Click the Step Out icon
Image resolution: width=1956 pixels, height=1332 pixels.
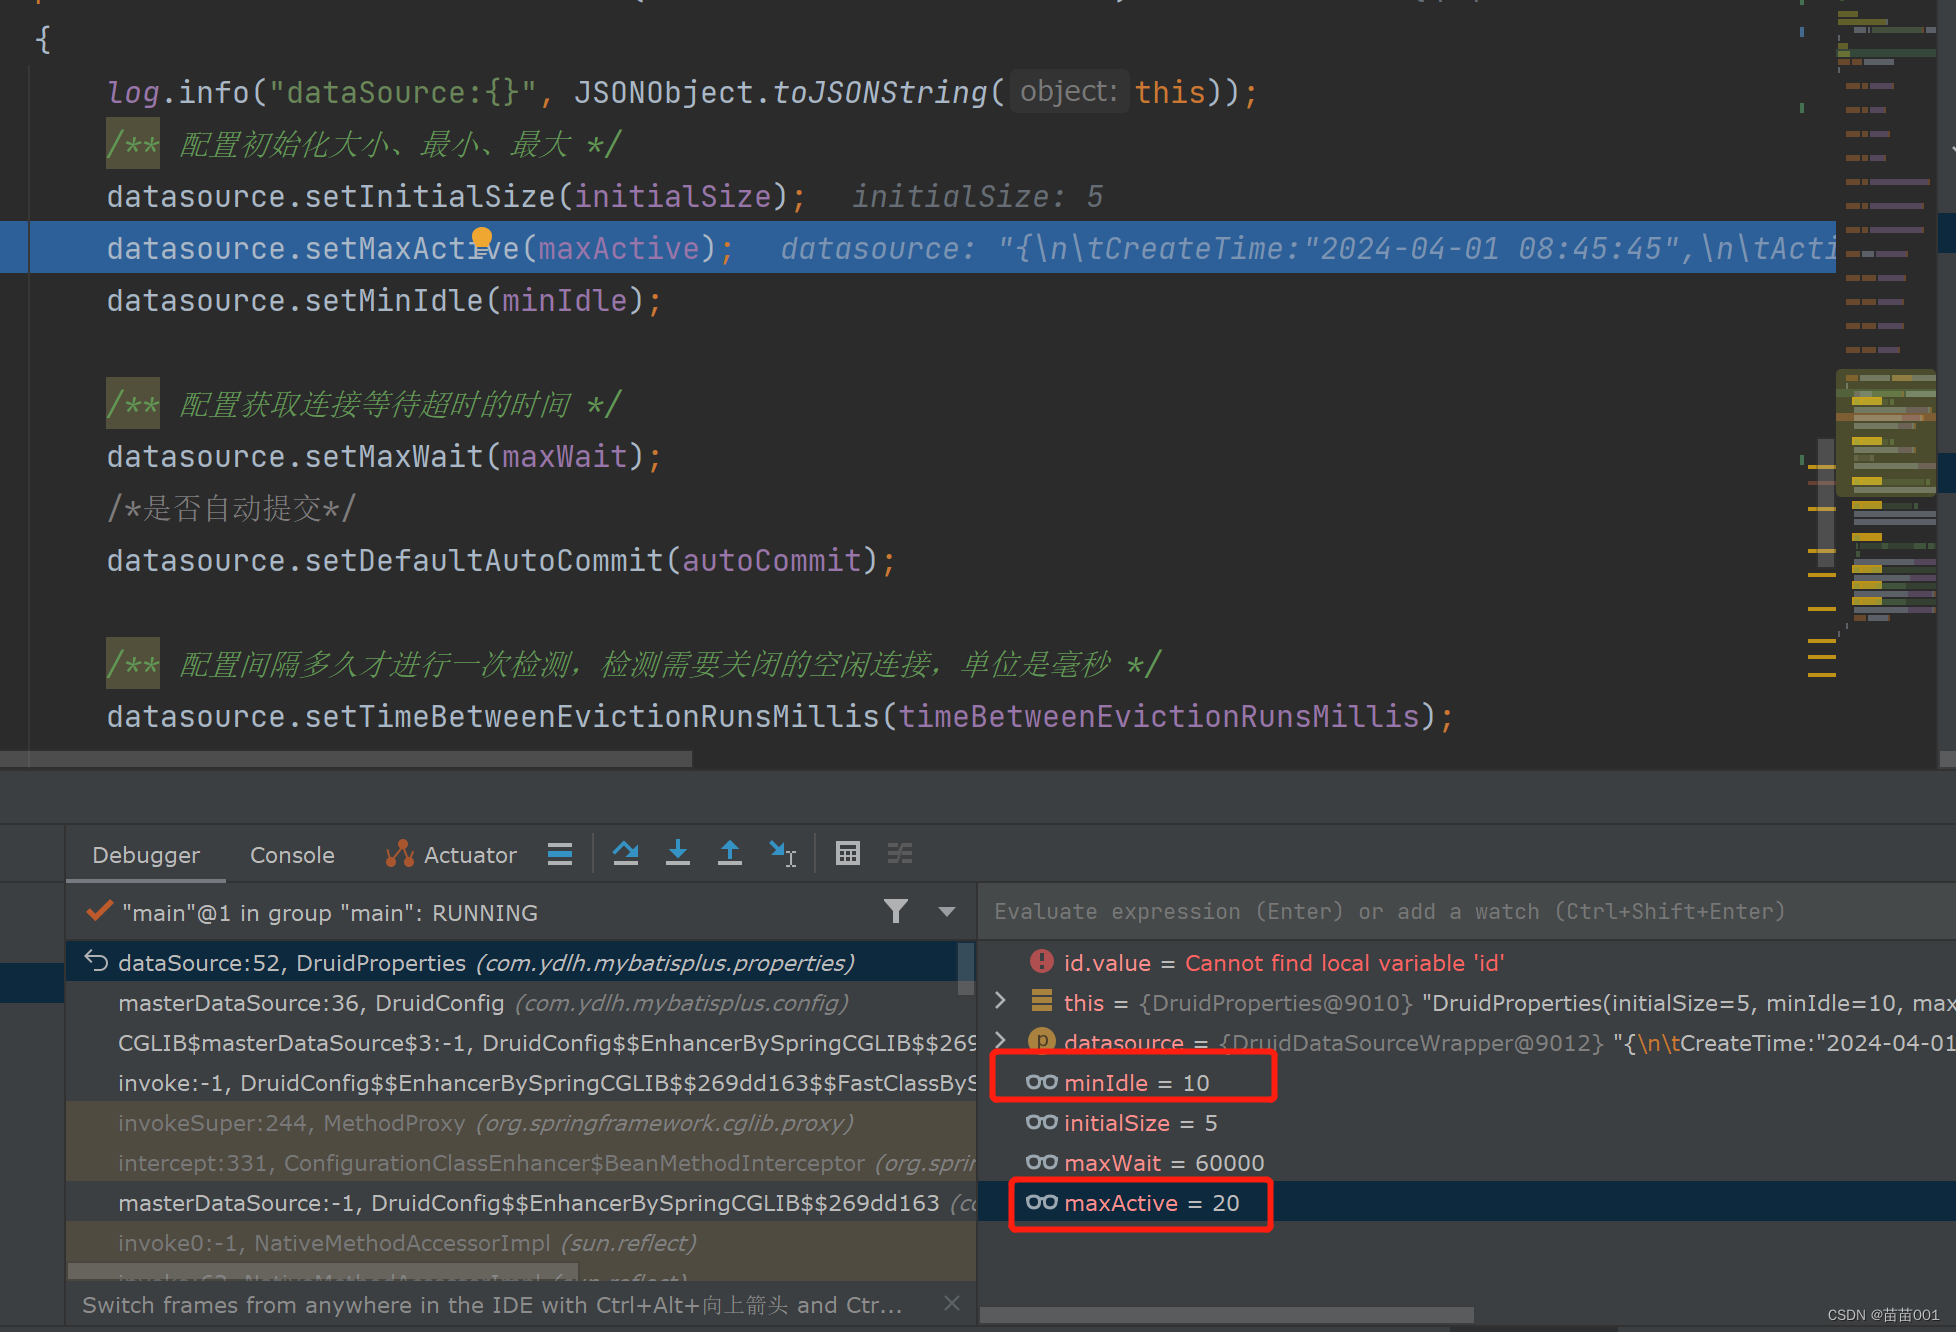730,853
